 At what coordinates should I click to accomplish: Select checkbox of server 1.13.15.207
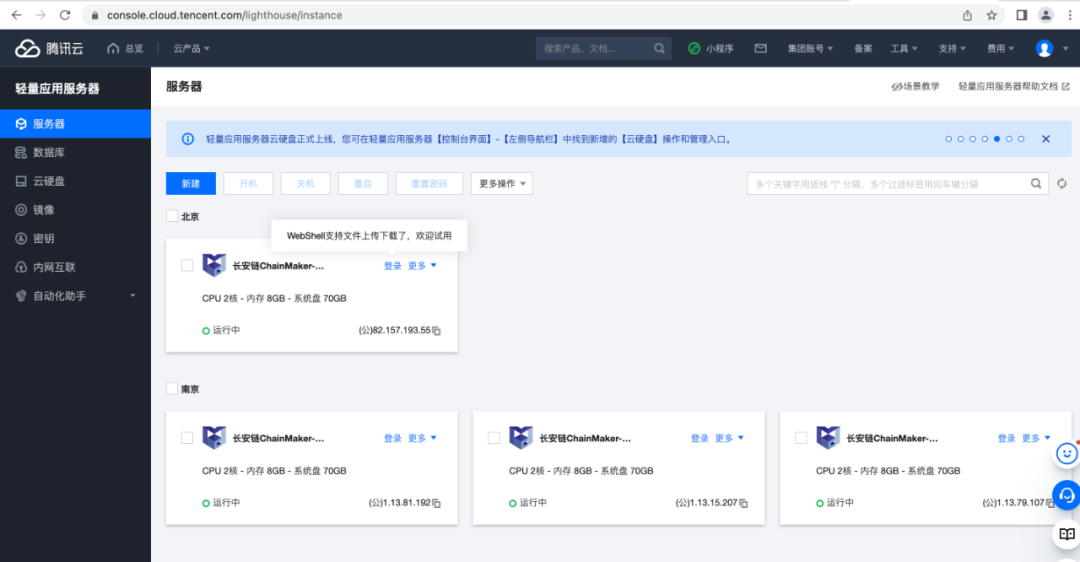pos(494,437)
